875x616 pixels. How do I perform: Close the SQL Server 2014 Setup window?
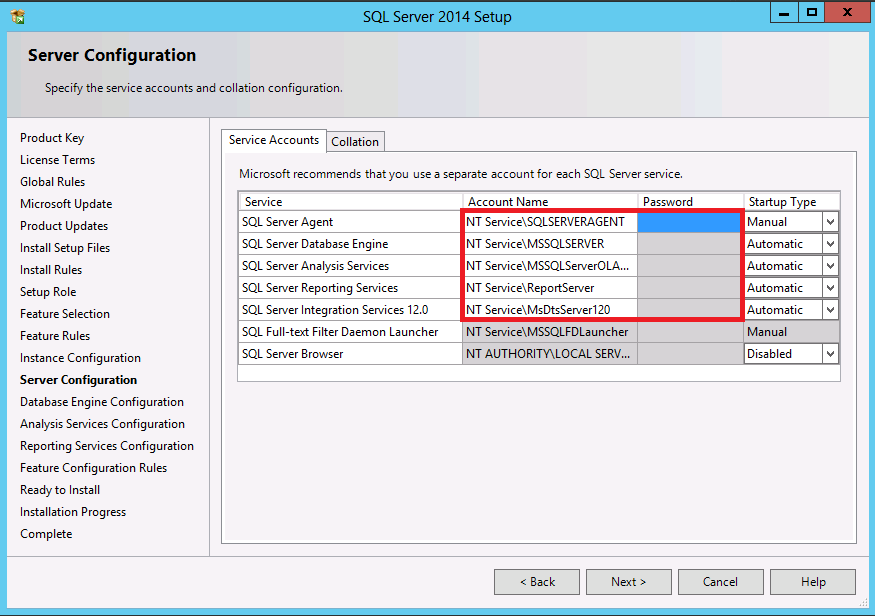pos(847,12)
